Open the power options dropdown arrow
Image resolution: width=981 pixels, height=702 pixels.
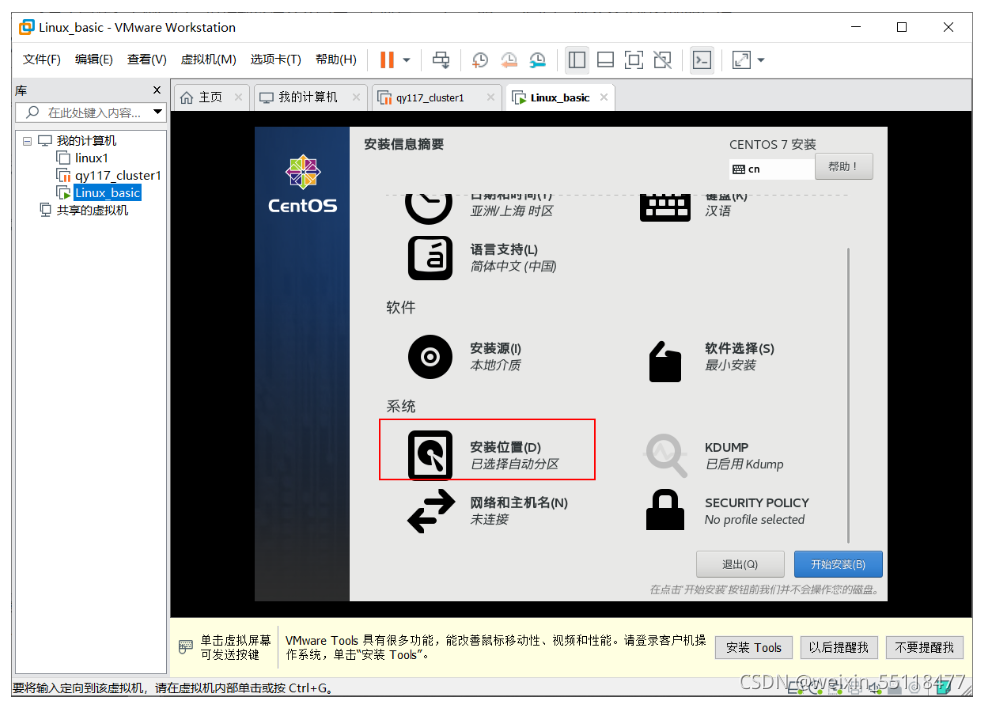coord(407,60)
